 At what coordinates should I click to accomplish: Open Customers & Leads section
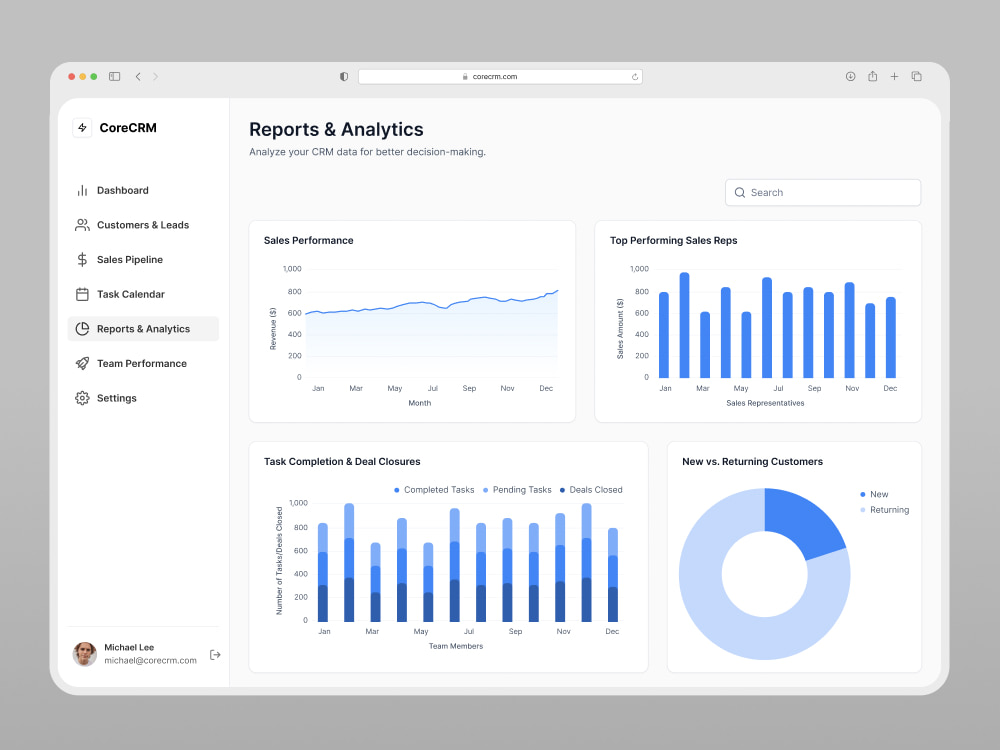(143, 224)
